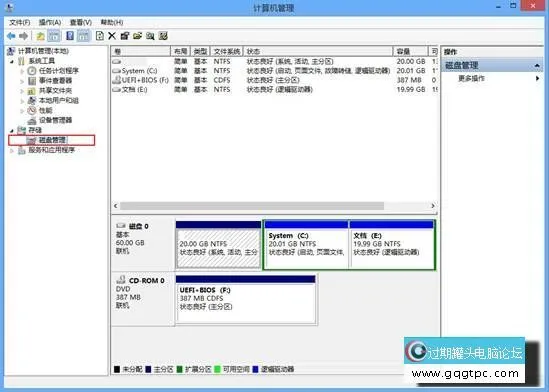Click the Refresh page icon in the toolbar
The width and height of the screenshot is (549, 392).
coord(100,36)
